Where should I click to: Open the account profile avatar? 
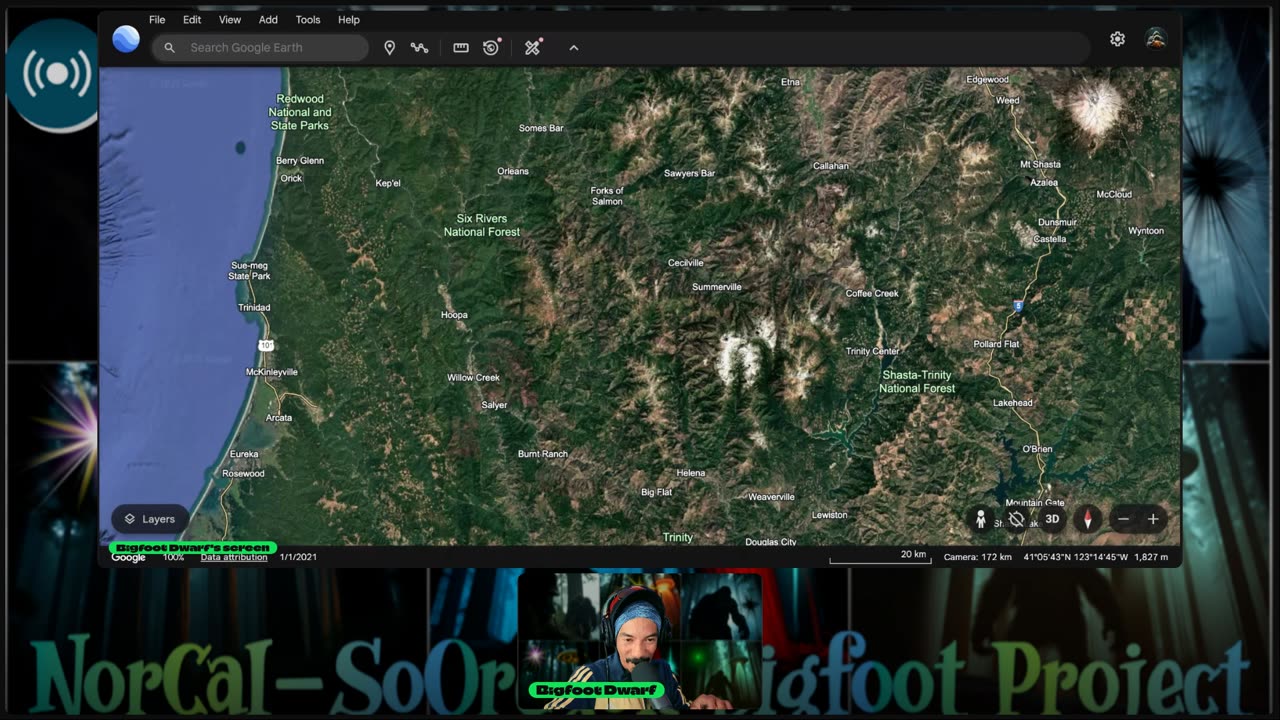[x=1156, y=39]
